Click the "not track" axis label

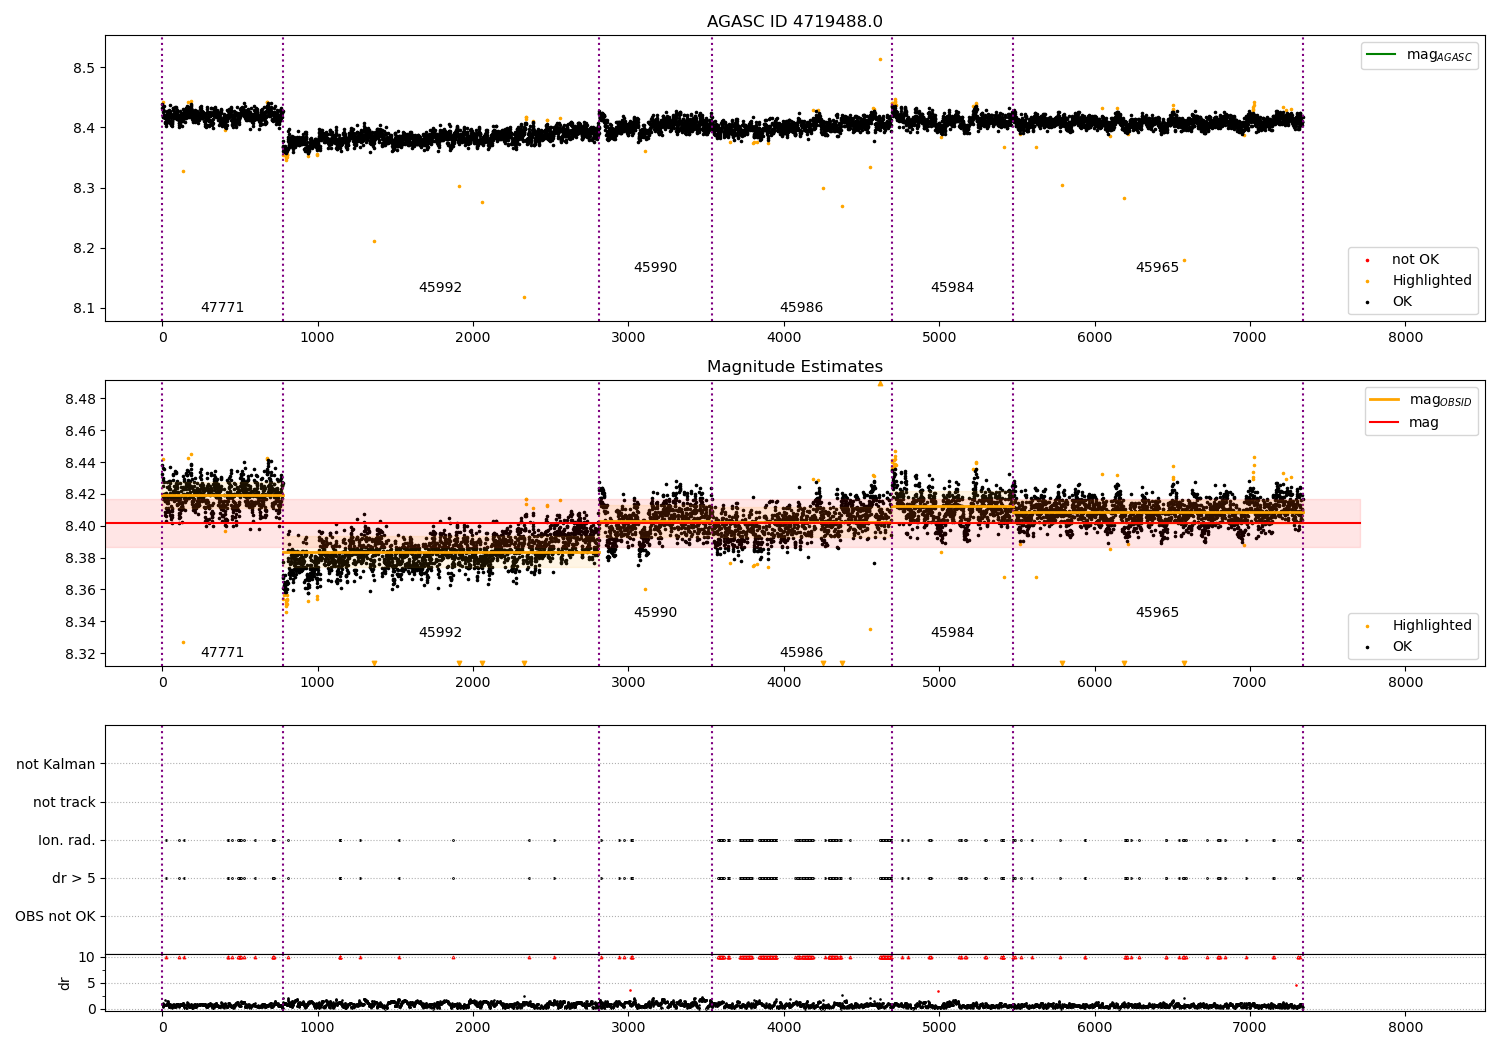pyautogui.click(x=64, y=803)
